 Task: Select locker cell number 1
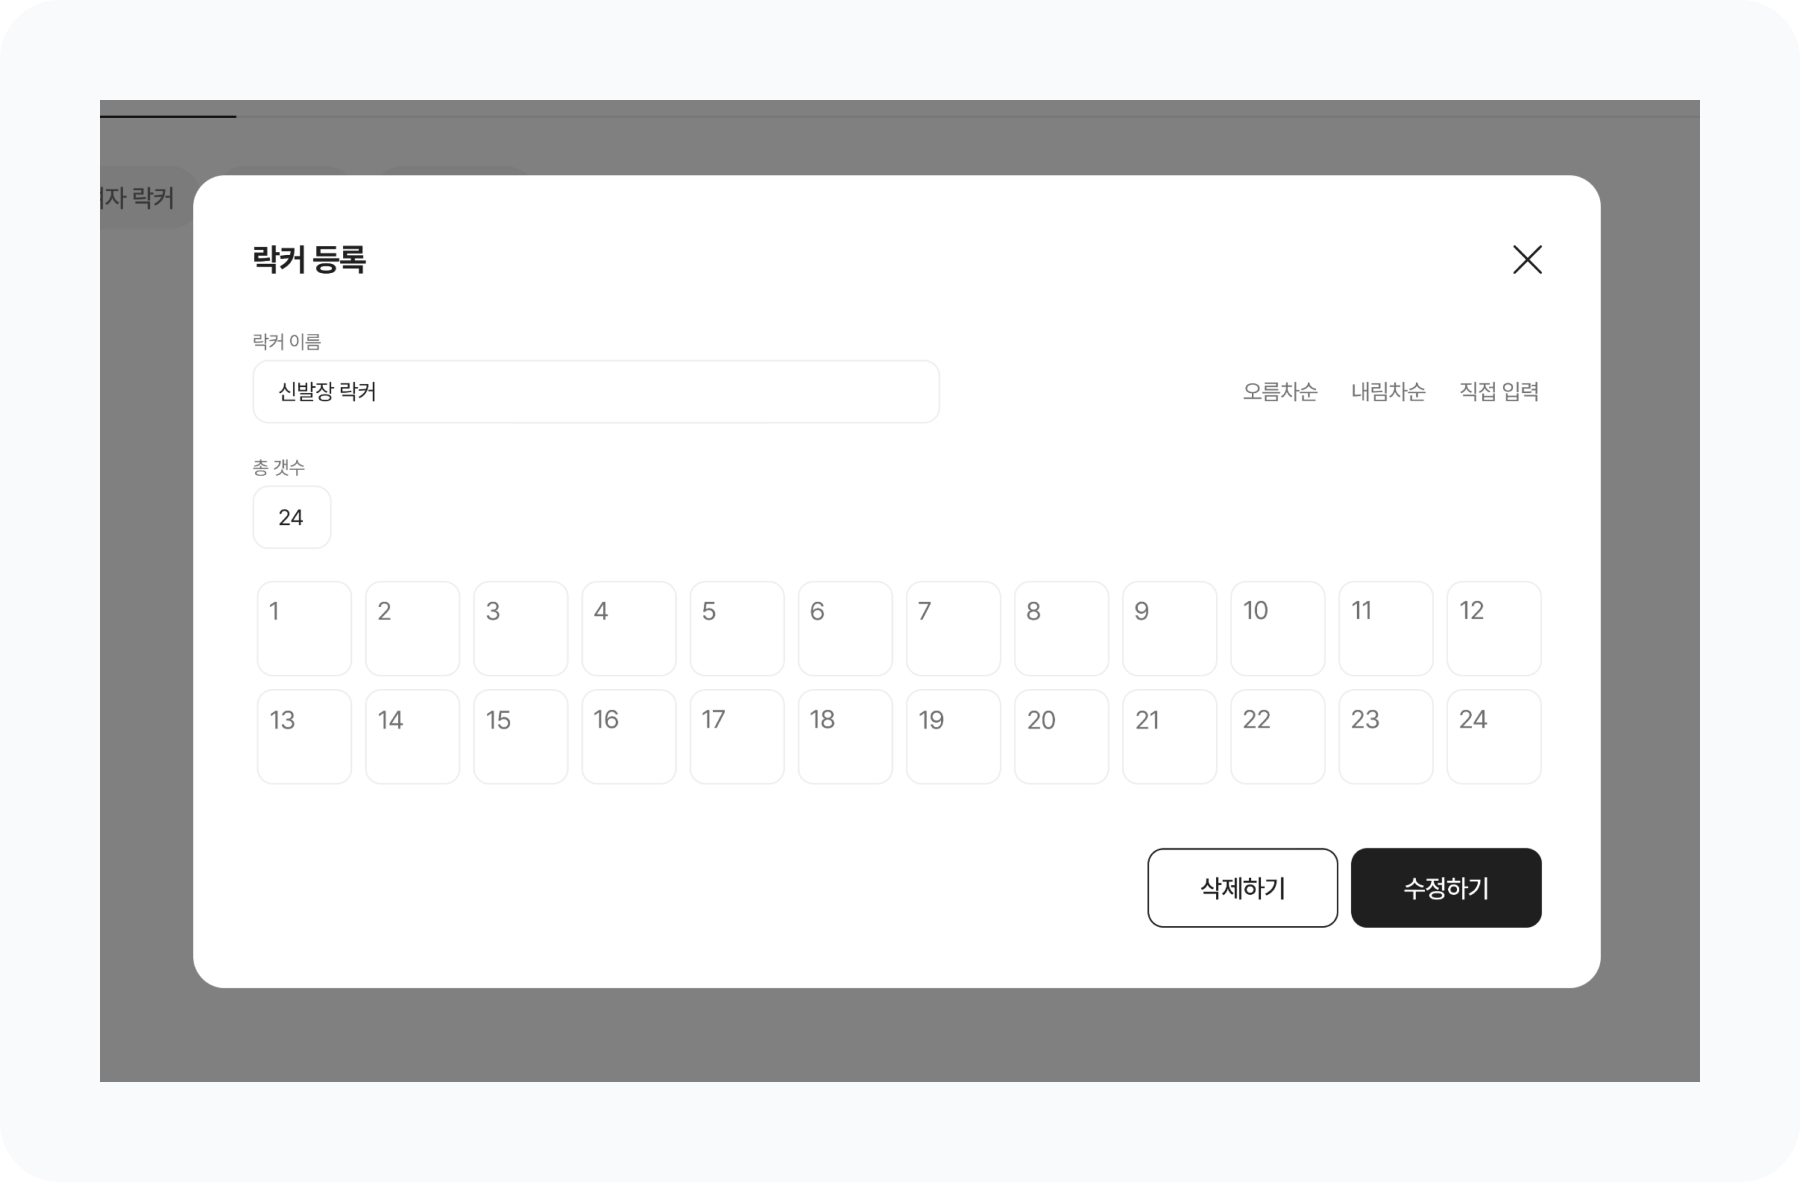pos(304,629)
